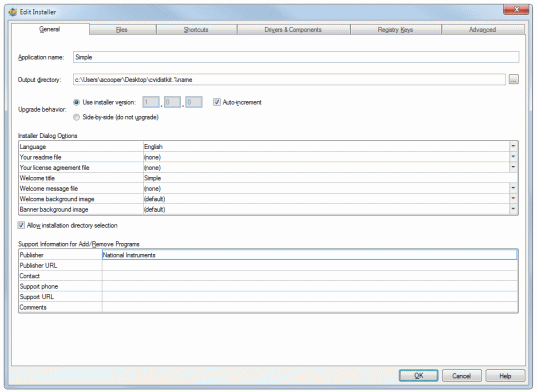
Task: Switch to the General tab
Action: 50,29
